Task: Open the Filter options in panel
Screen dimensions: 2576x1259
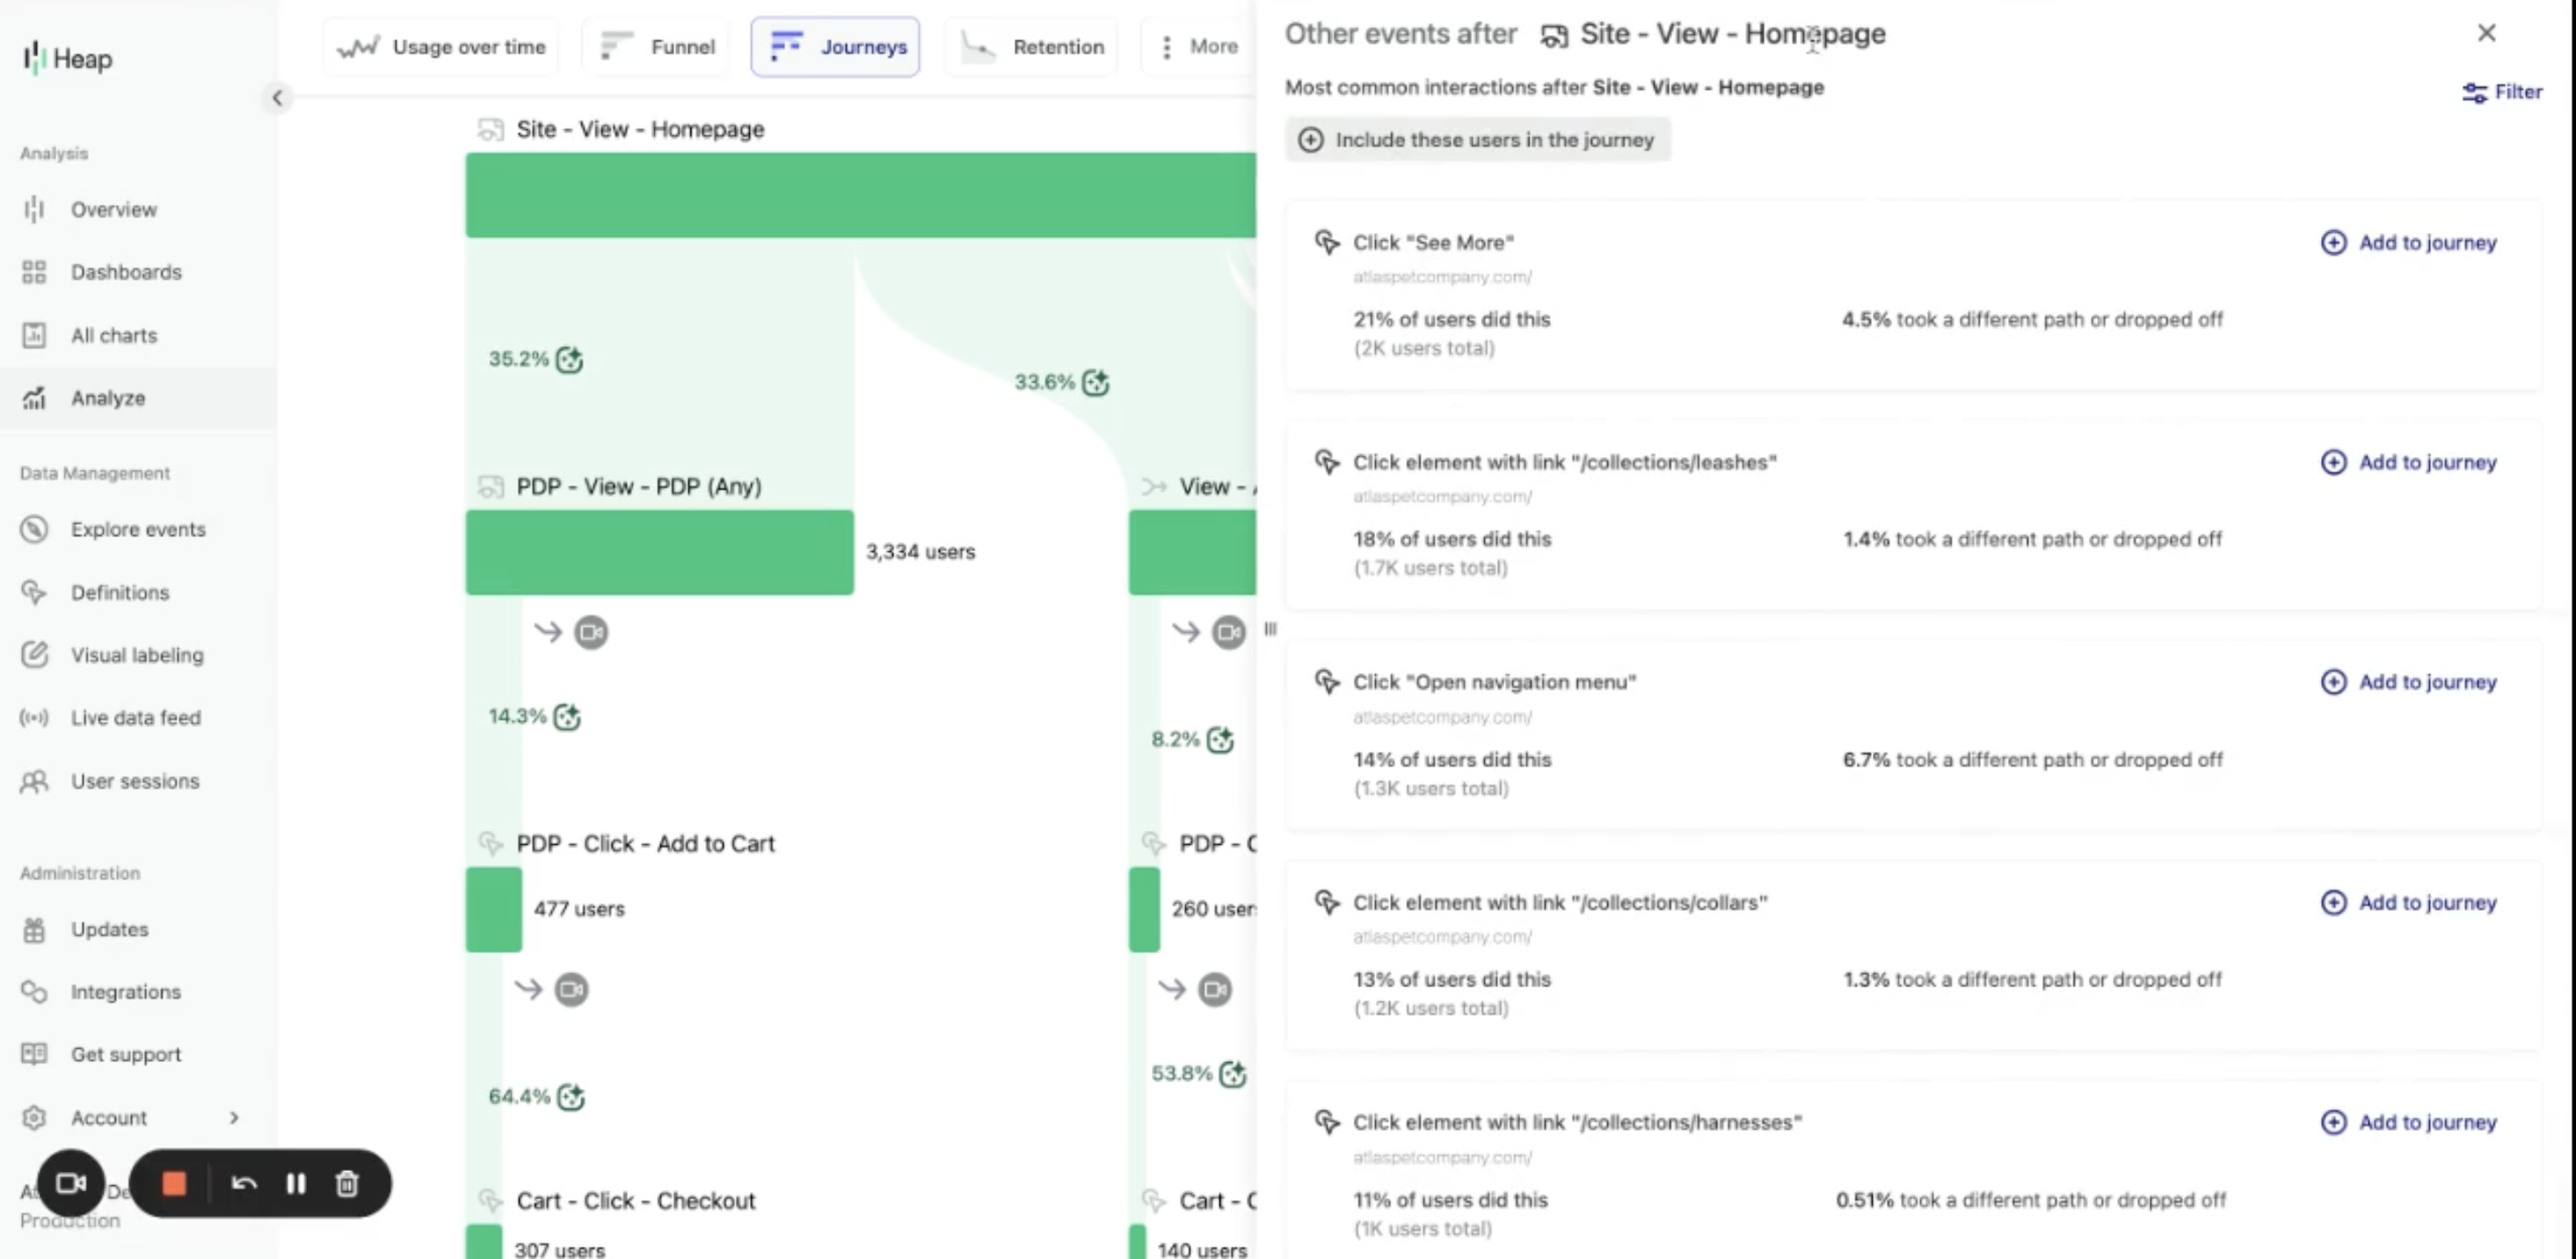Action: 2501,92
